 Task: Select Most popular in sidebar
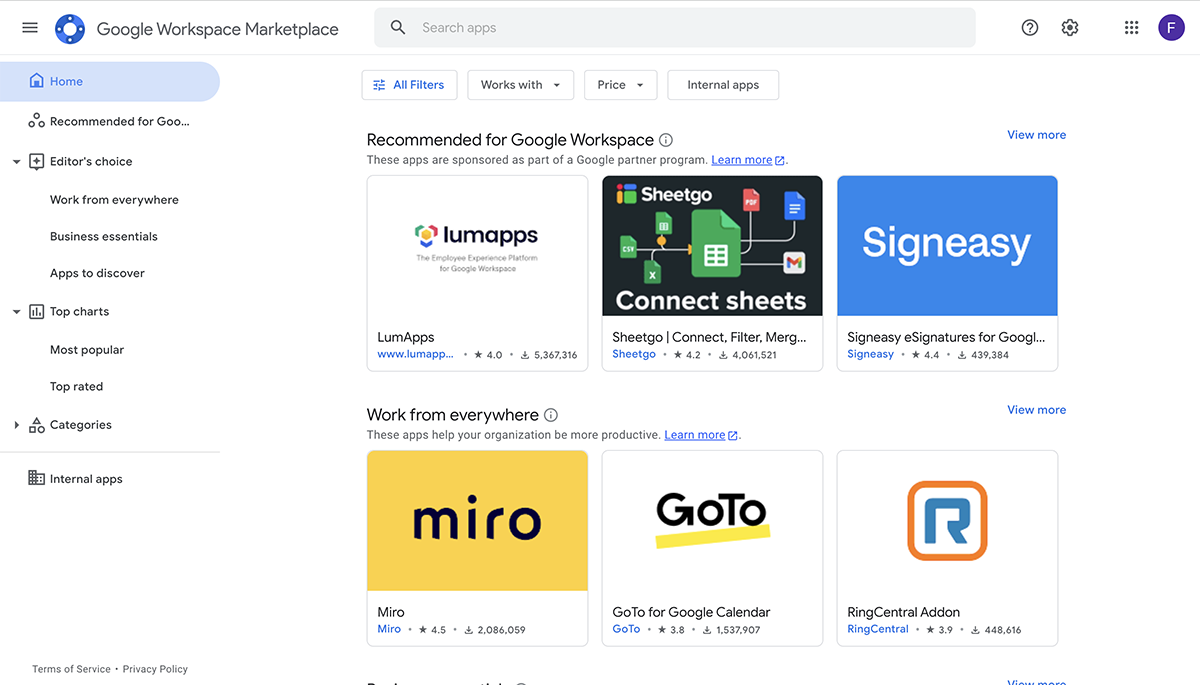pos(87,350)
